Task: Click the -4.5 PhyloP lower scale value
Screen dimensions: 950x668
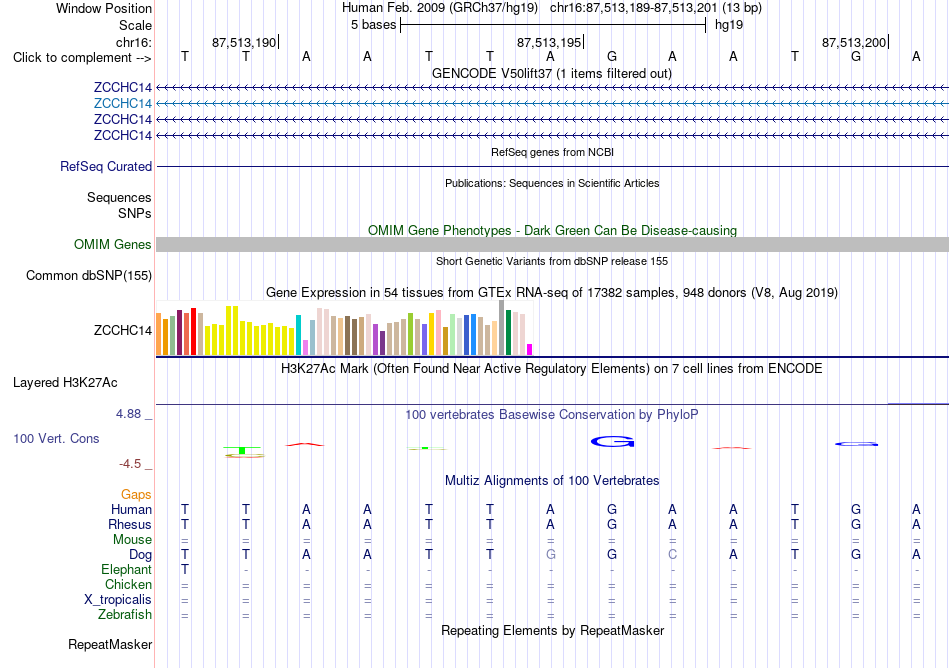Action: [x=130, y=464]
